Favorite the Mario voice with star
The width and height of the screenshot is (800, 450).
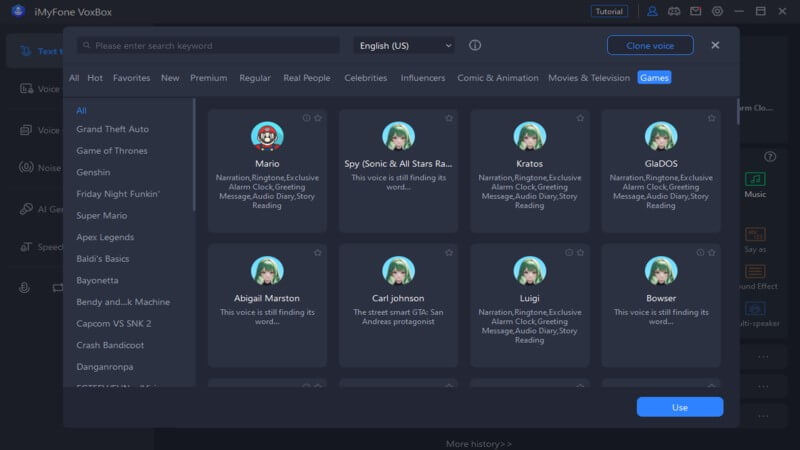(x=318, y=118)
